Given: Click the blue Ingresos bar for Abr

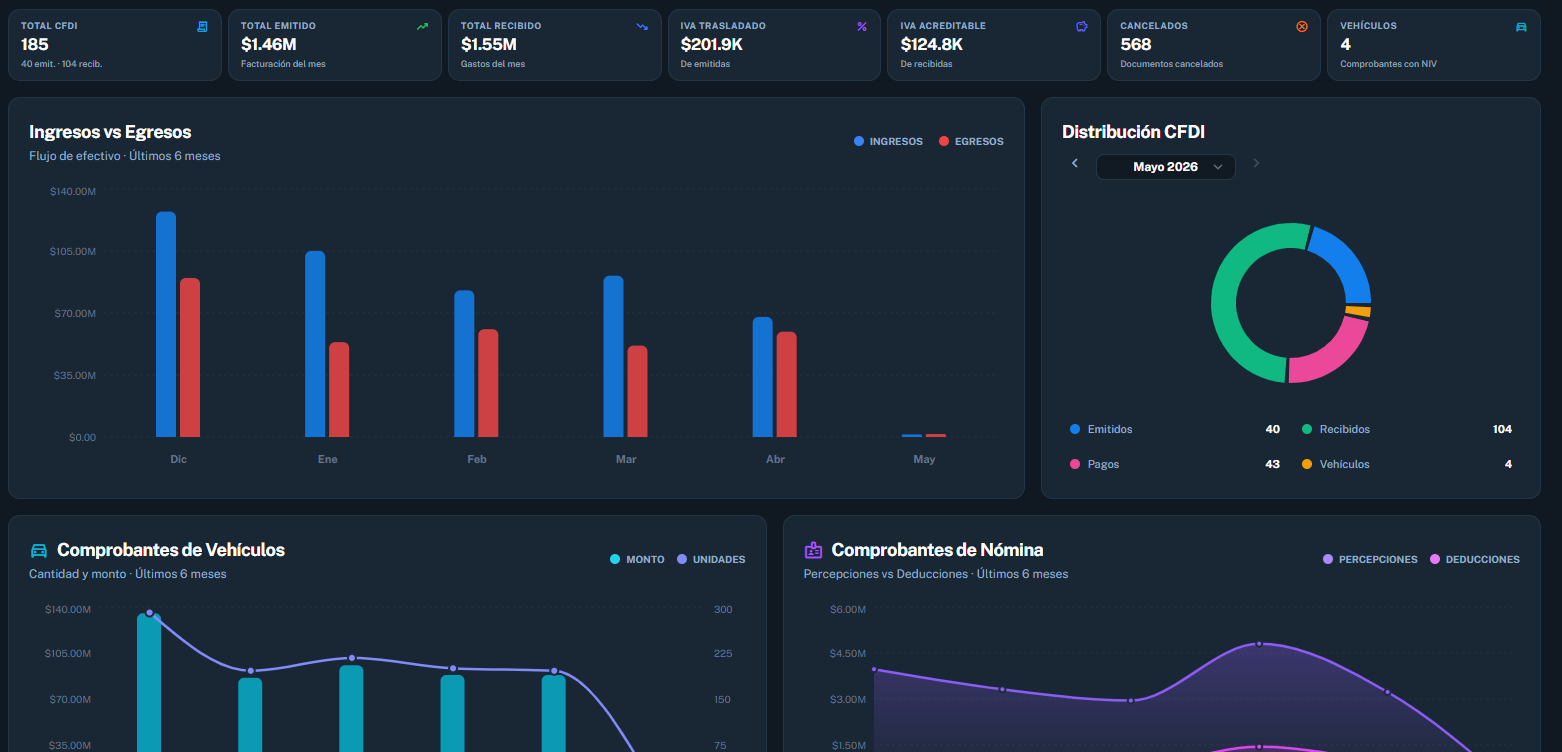Looking at the screenshot, I should click(763, 377).
